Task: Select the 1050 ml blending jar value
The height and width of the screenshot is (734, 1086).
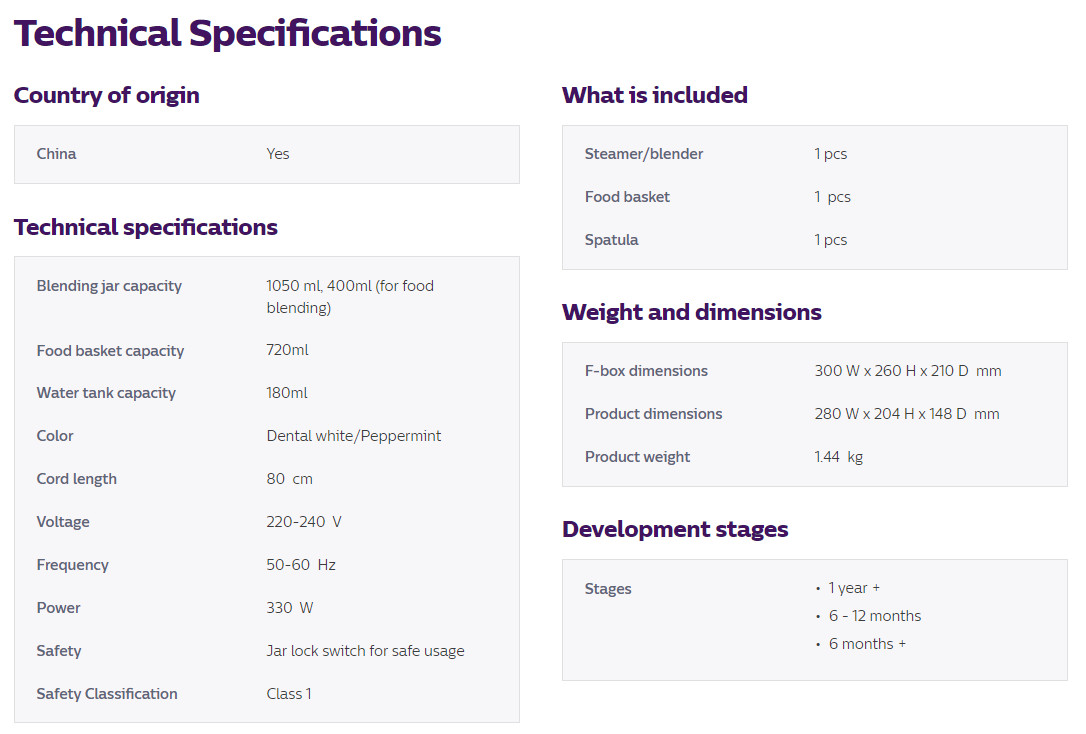Action: point(350,296)
